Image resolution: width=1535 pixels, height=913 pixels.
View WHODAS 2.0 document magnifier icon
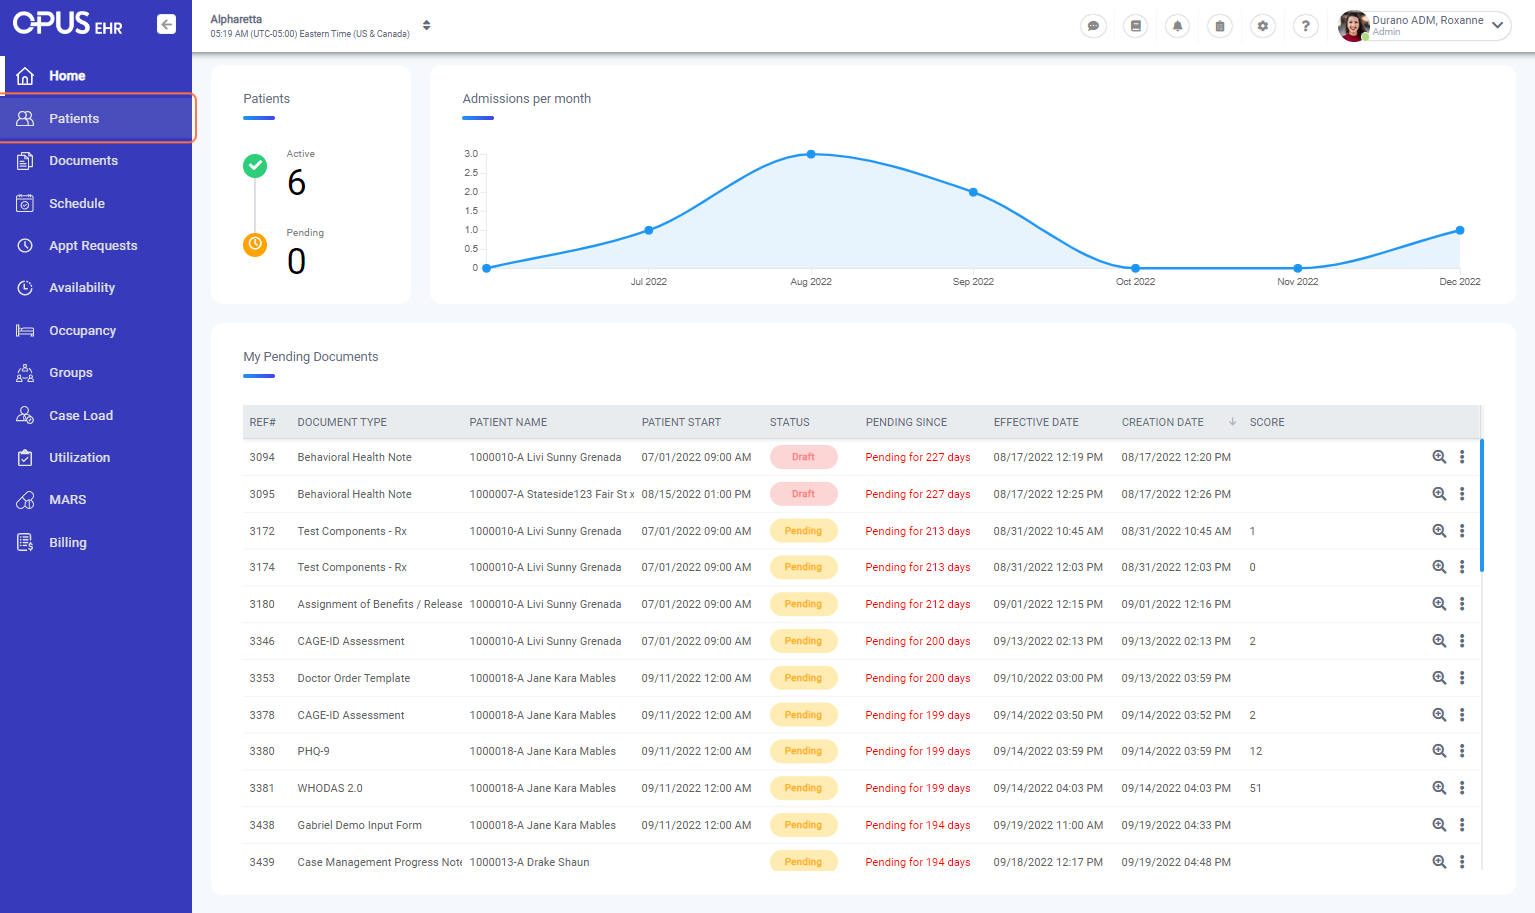click(1439, 788)
